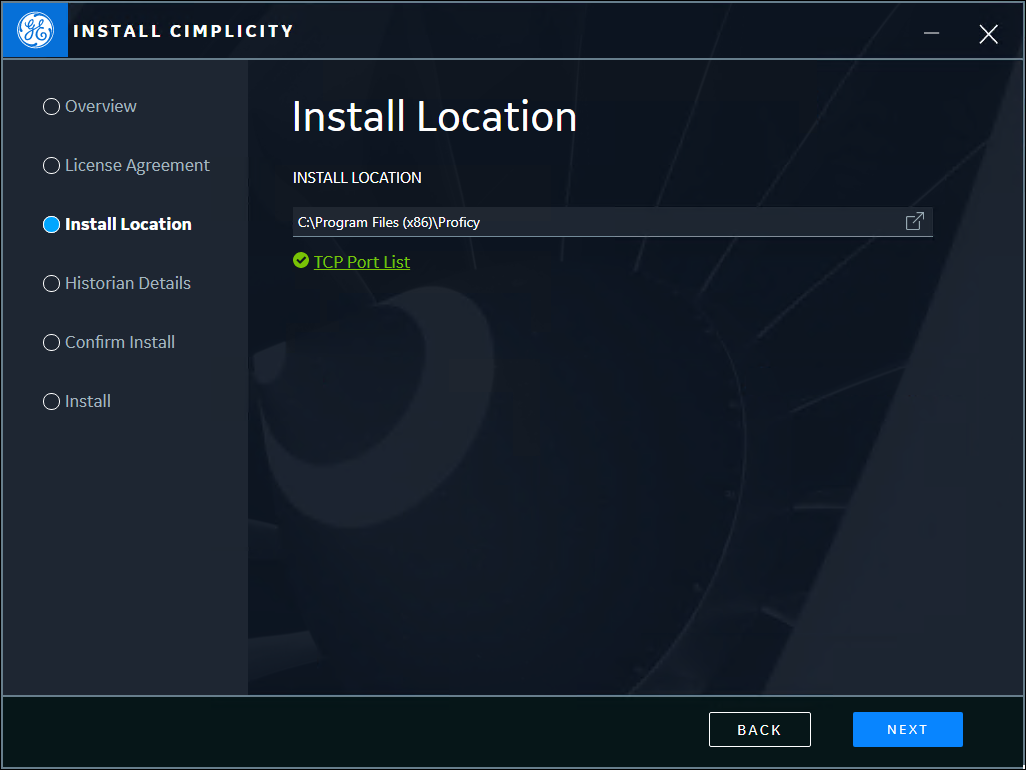Go to the Historian Details step label
This screenshot has height=770, width=1026.
pos(128,283)
